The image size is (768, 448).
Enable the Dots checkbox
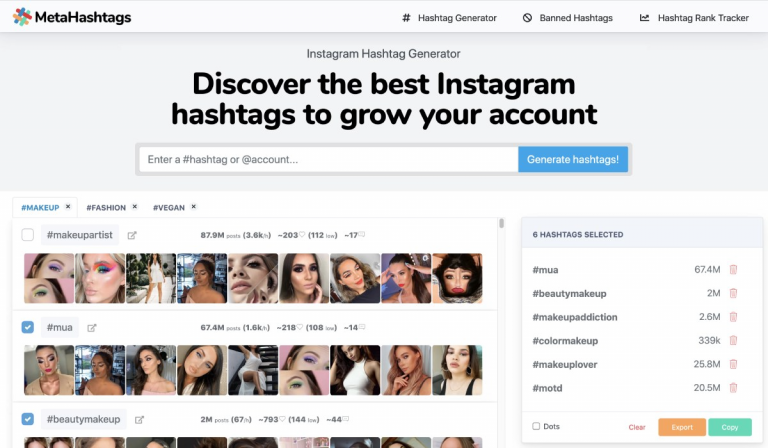click(536, 426)
